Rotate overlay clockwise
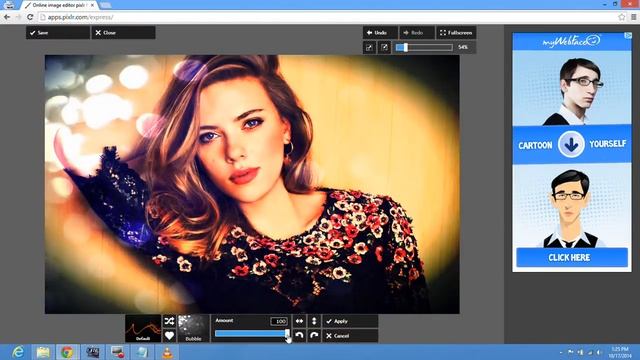 (314, 336)
